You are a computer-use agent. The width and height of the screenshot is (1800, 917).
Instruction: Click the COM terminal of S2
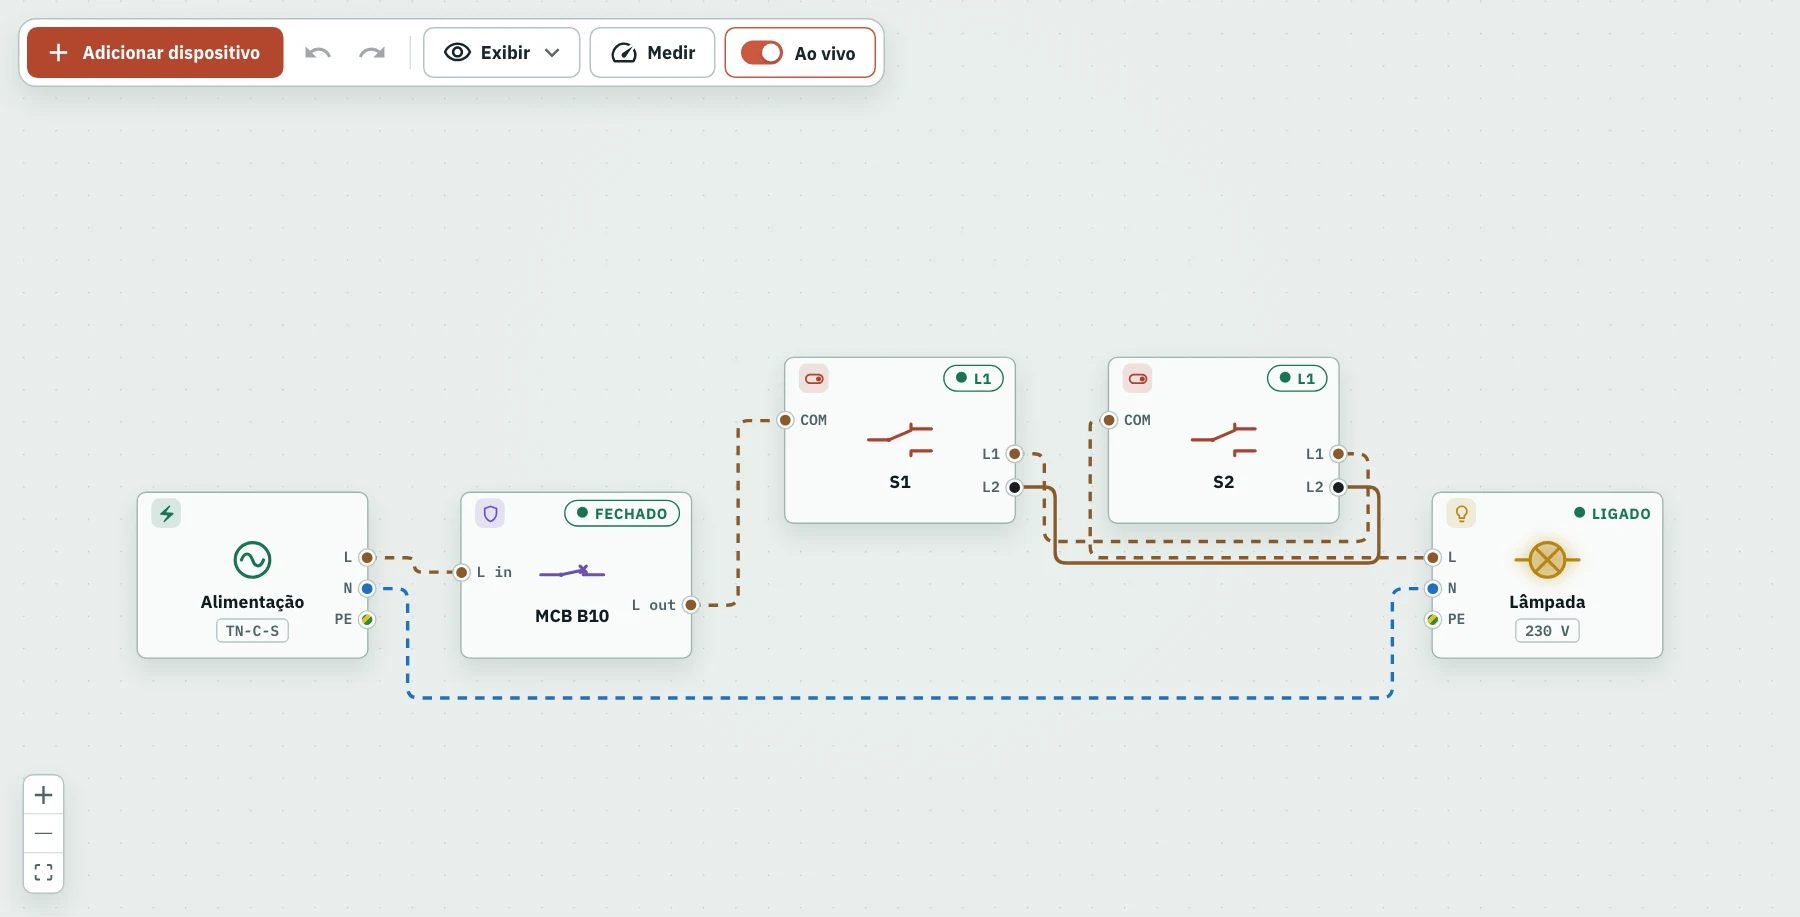click(1109, 420)
